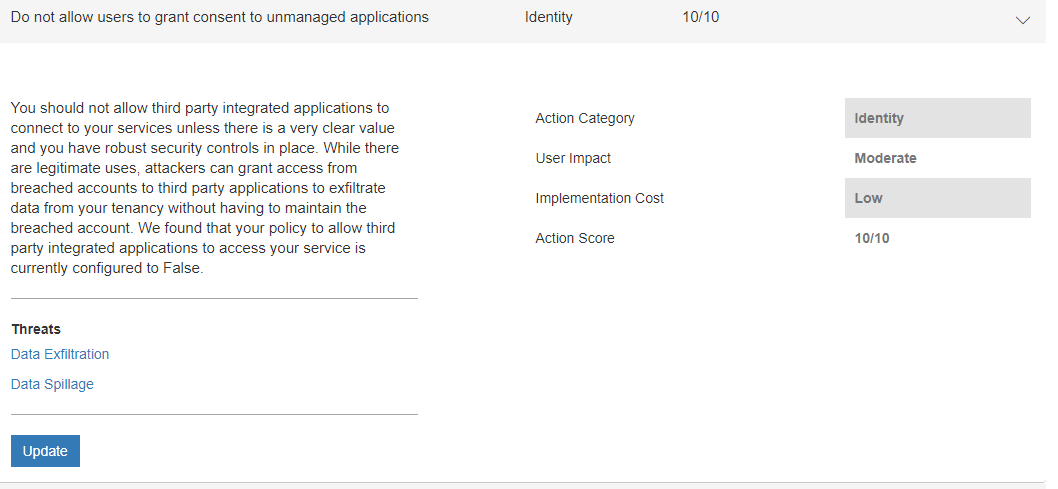
Task: Click the 10/10 Action Score value
Action: click(x=871, y=238)
